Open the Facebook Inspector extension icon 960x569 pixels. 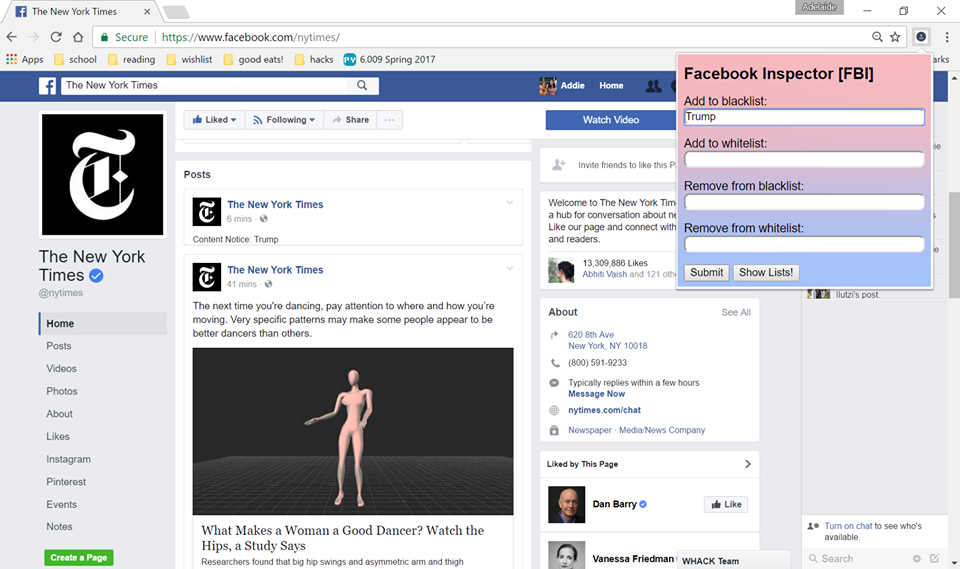pos(921,37)
